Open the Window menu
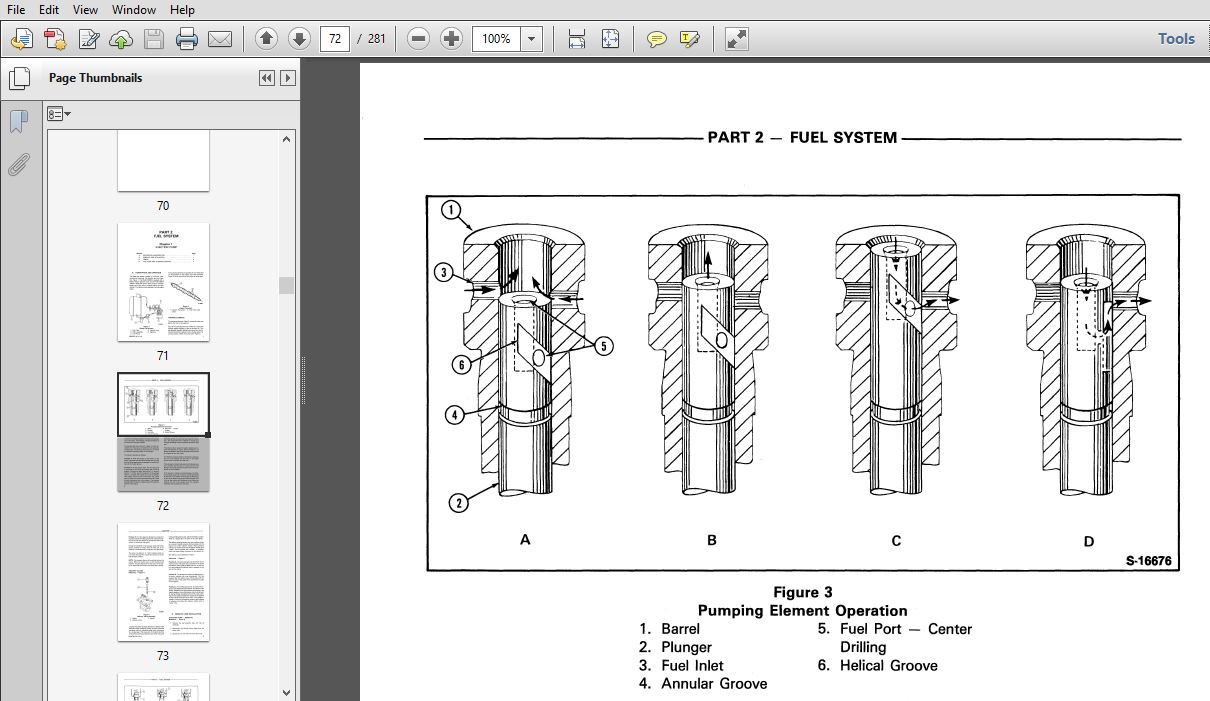 coord(133,9)
